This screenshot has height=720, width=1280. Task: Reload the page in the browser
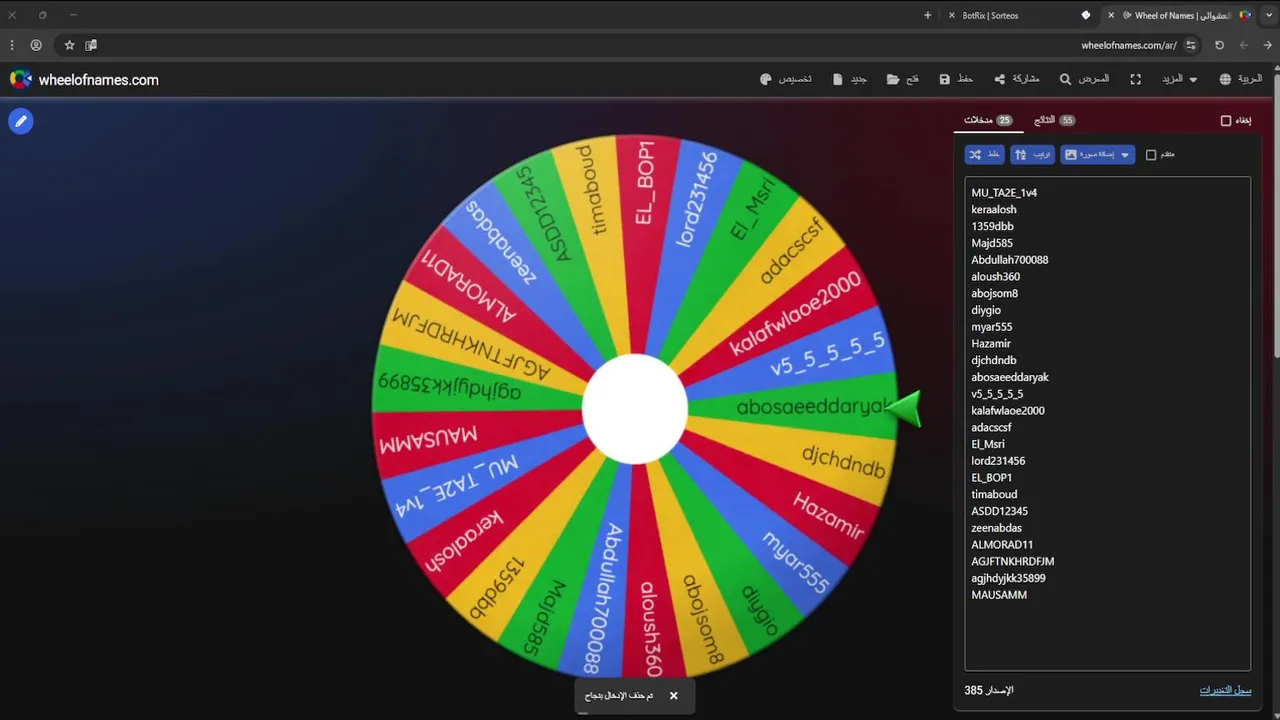pyautogui.click(x=1219, y=45)
